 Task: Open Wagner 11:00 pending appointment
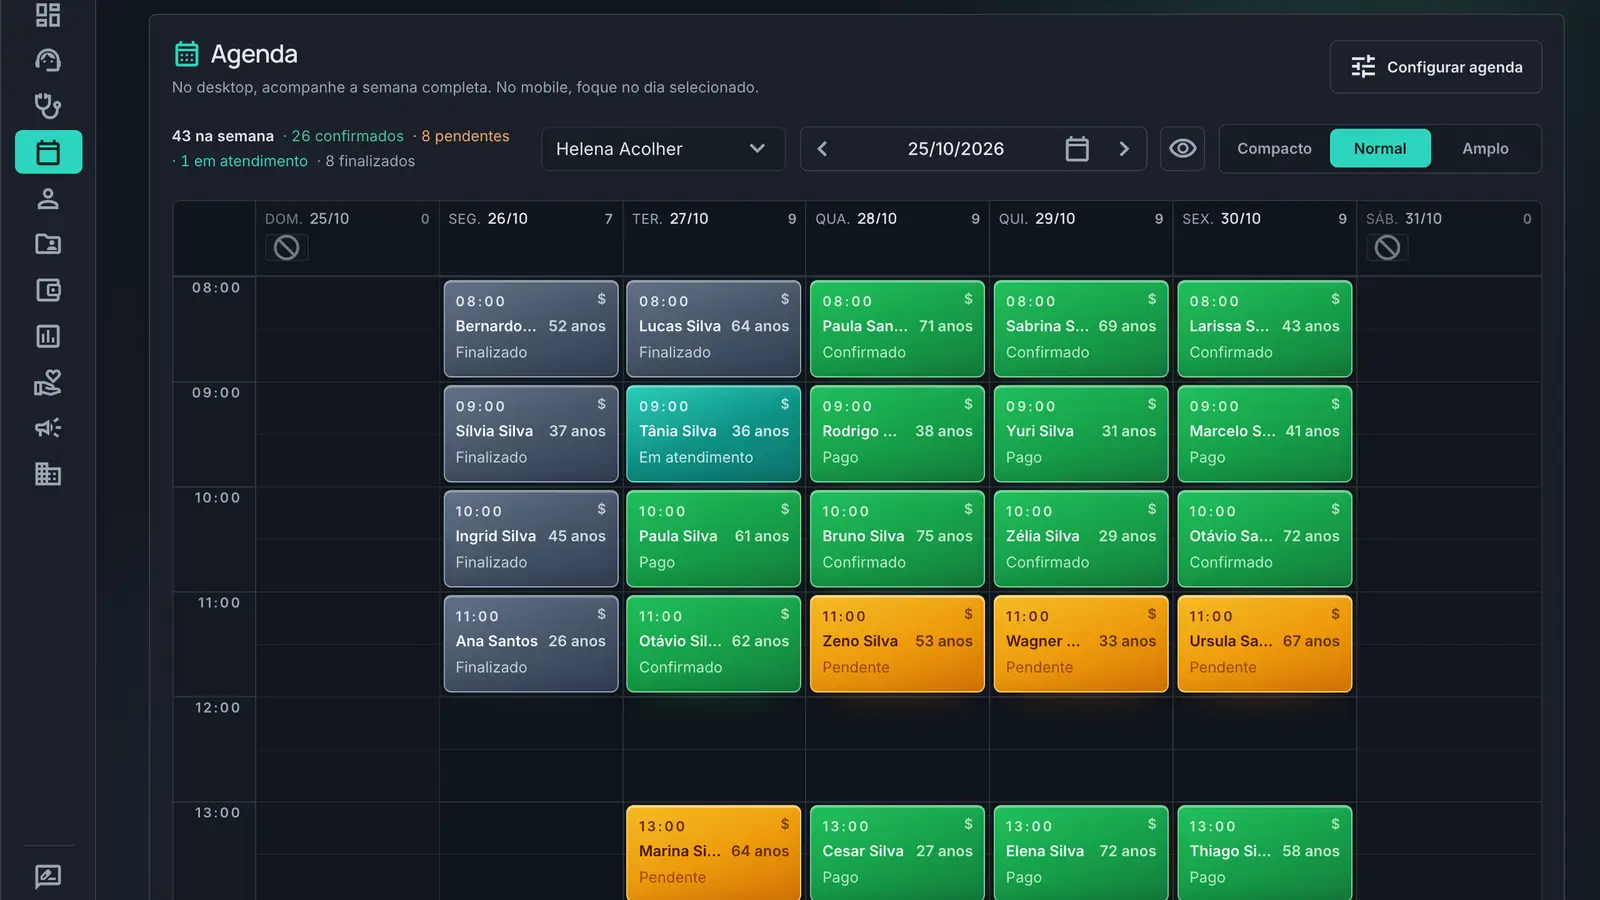(x=1081, y=644)
